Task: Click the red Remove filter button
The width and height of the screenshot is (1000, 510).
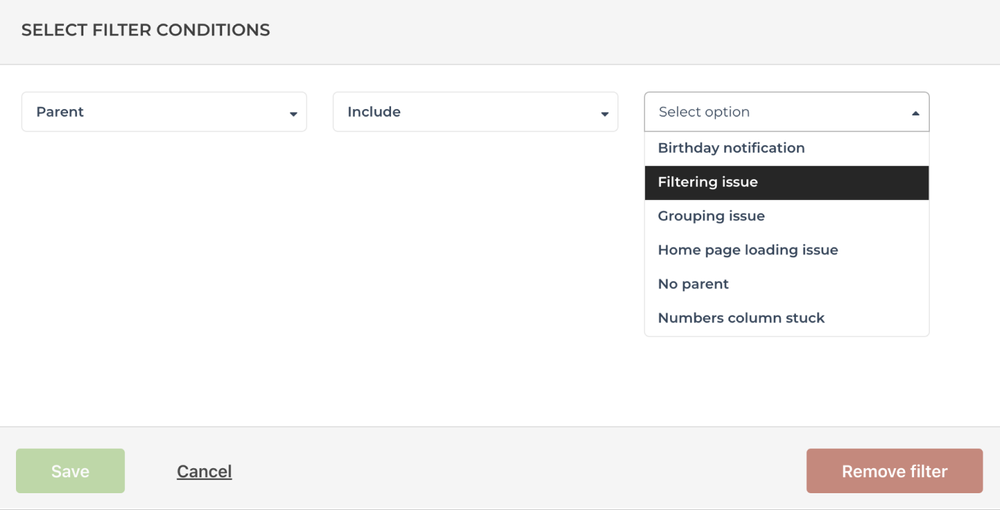Action: coord(894,471)
